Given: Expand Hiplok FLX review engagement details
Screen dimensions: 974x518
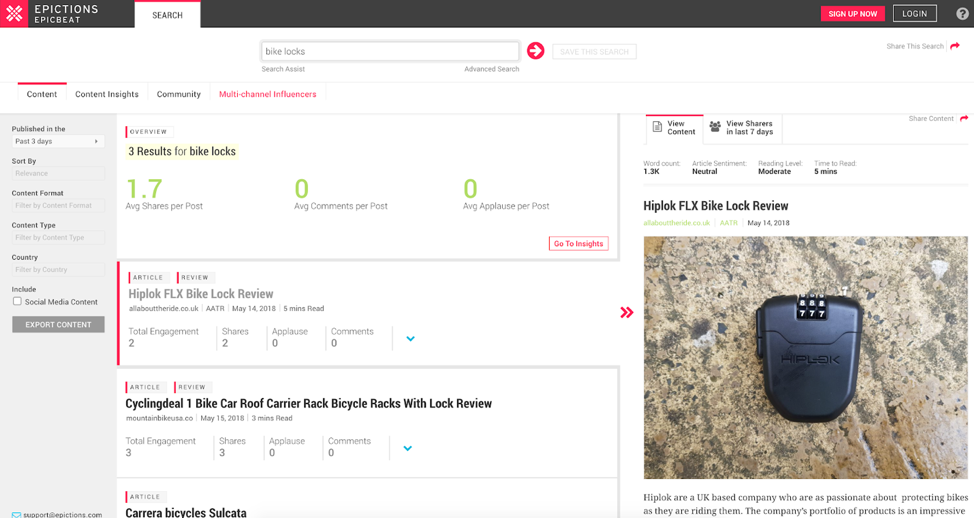Looking at the screenshot, I should coord(411,339).
